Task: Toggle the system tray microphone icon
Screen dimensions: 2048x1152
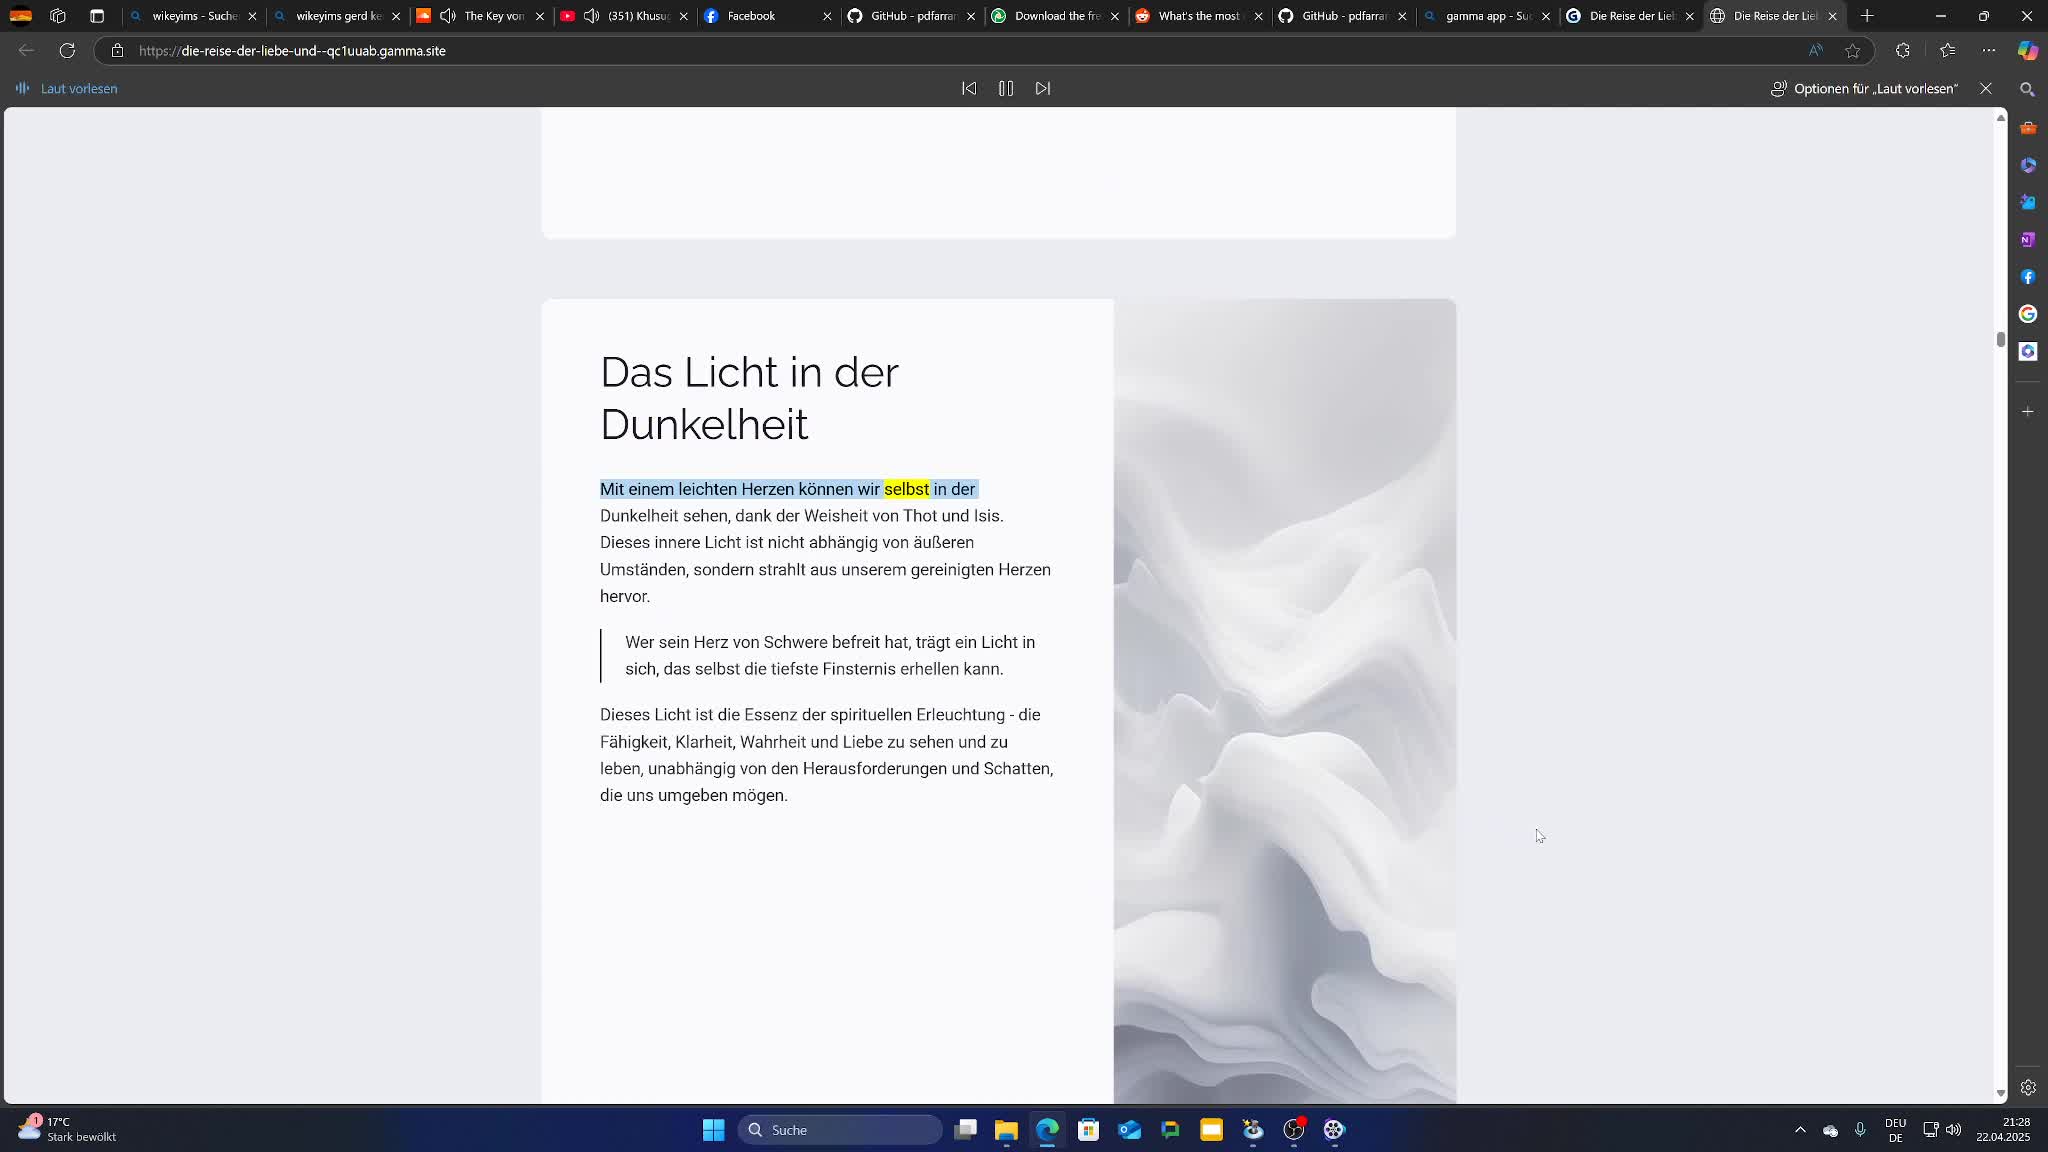Action: 1860,1130
